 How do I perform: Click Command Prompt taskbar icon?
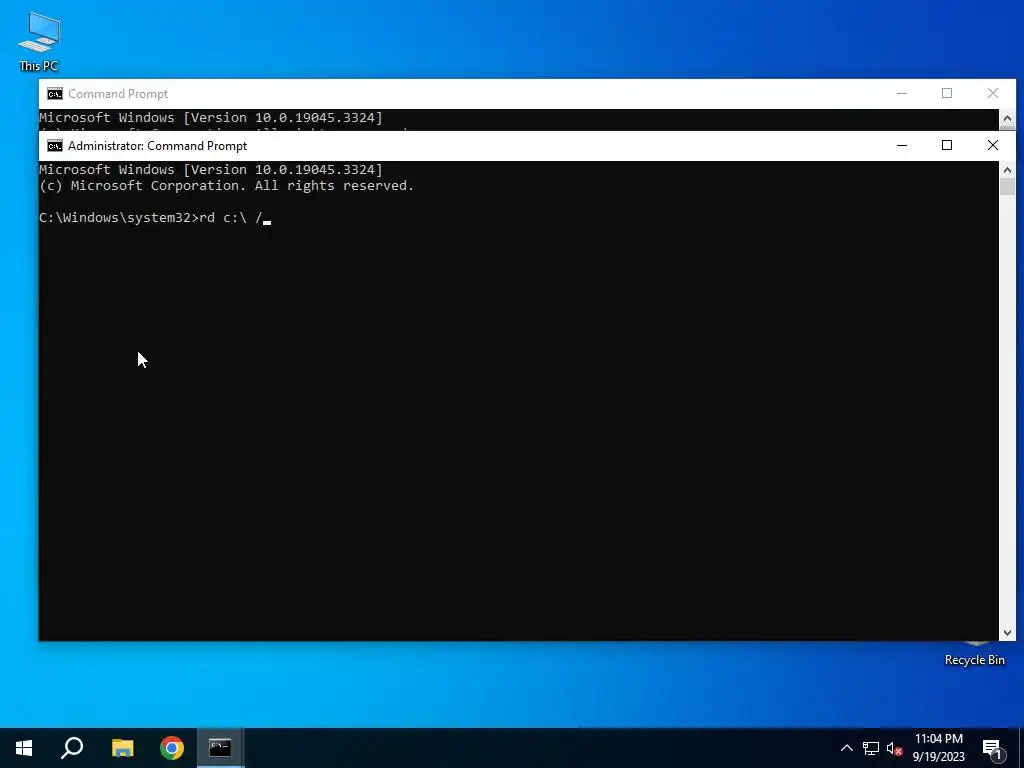[x=220, y=748]
